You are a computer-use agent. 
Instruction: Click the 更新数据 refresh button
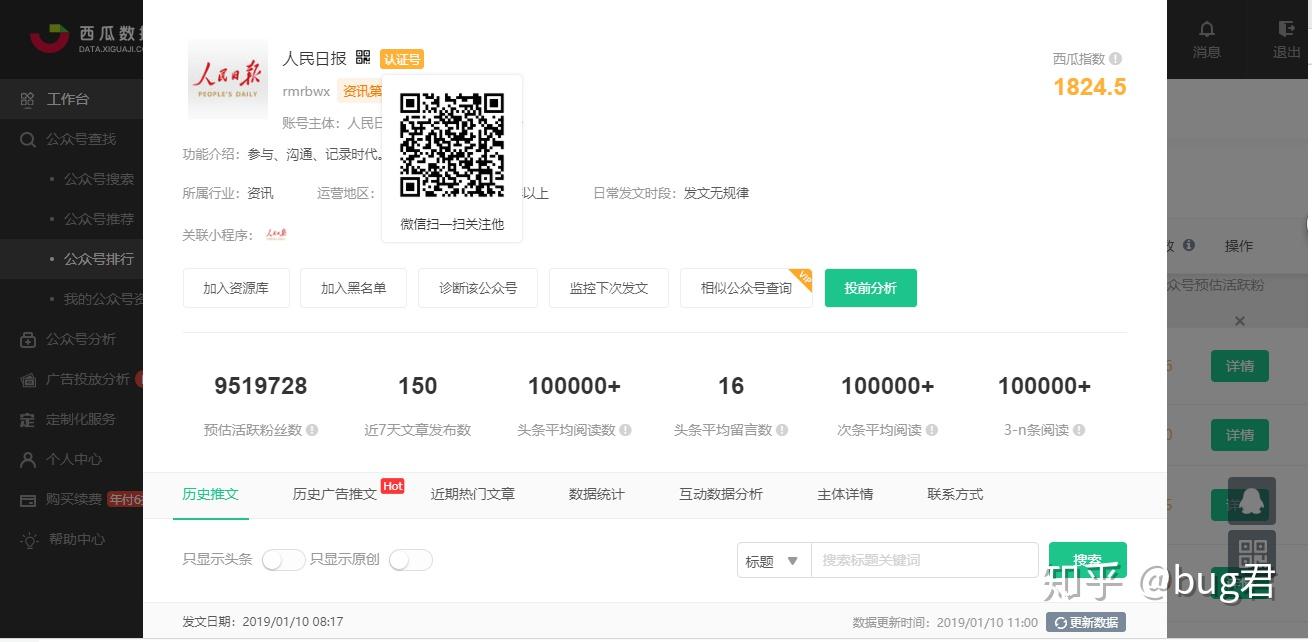click(1086, 622)
